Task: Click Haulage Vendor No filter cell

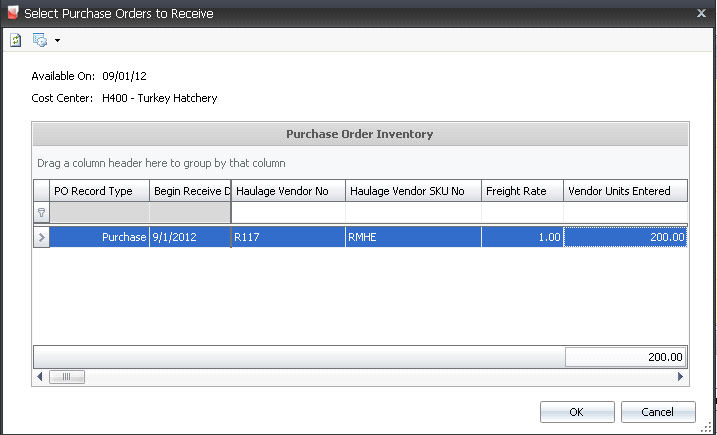Action: [x=289, y=213]
